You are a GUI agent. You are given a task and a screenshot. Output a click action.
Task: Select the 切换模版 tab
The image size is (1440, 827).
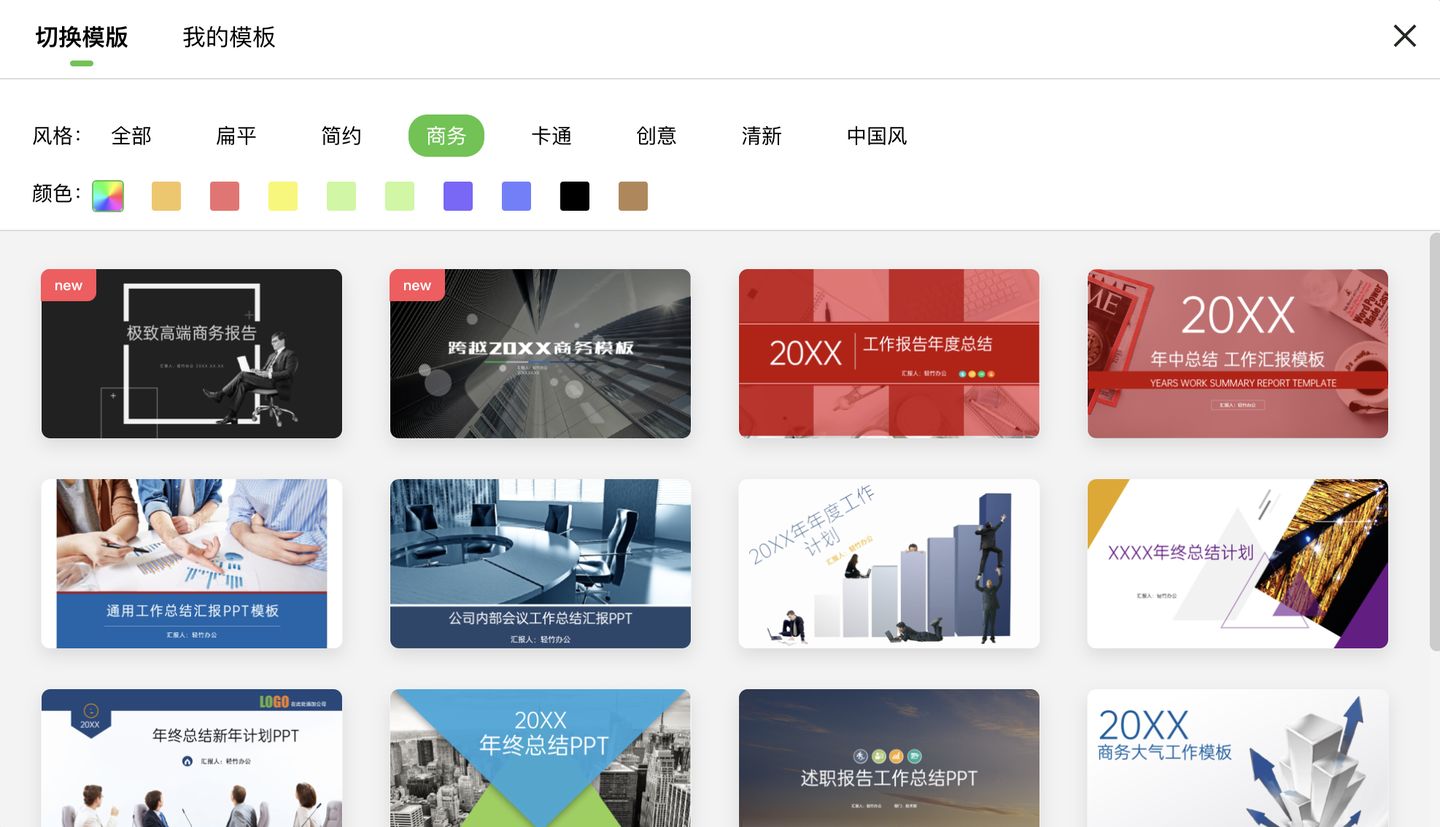[80, 37]
